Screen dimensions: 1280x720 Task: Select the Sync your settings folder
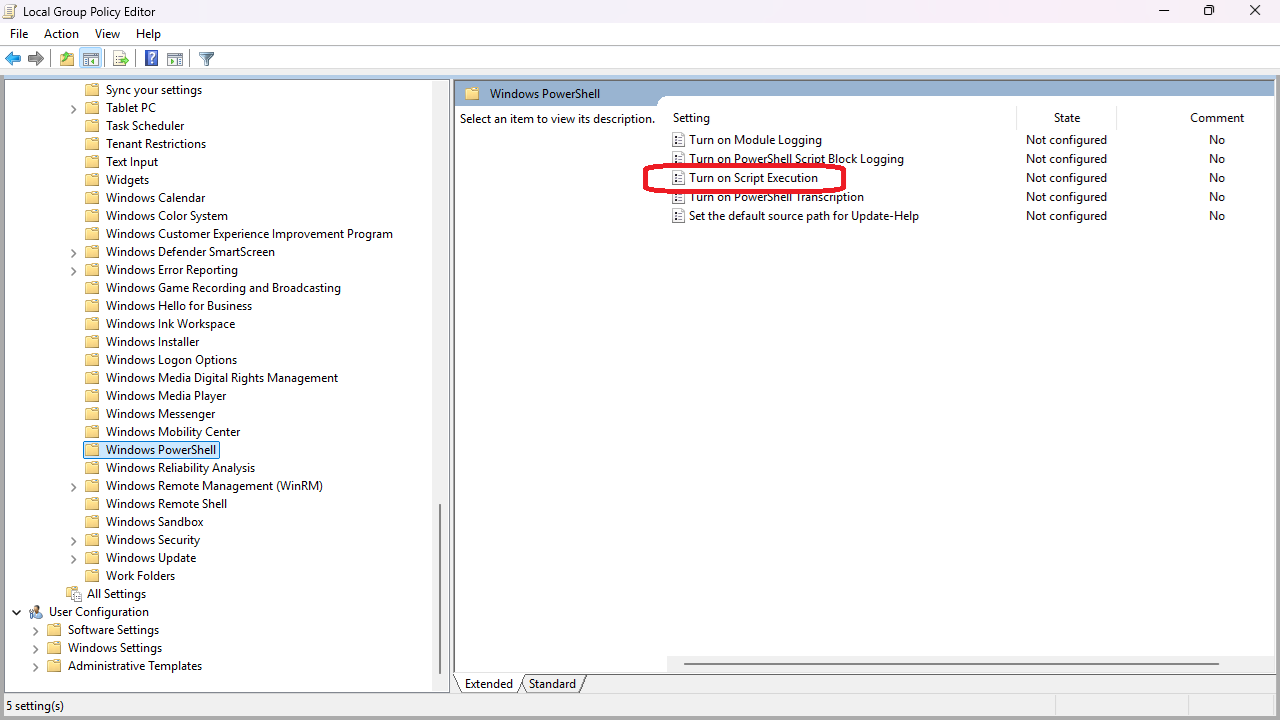(x=154, y=90)
